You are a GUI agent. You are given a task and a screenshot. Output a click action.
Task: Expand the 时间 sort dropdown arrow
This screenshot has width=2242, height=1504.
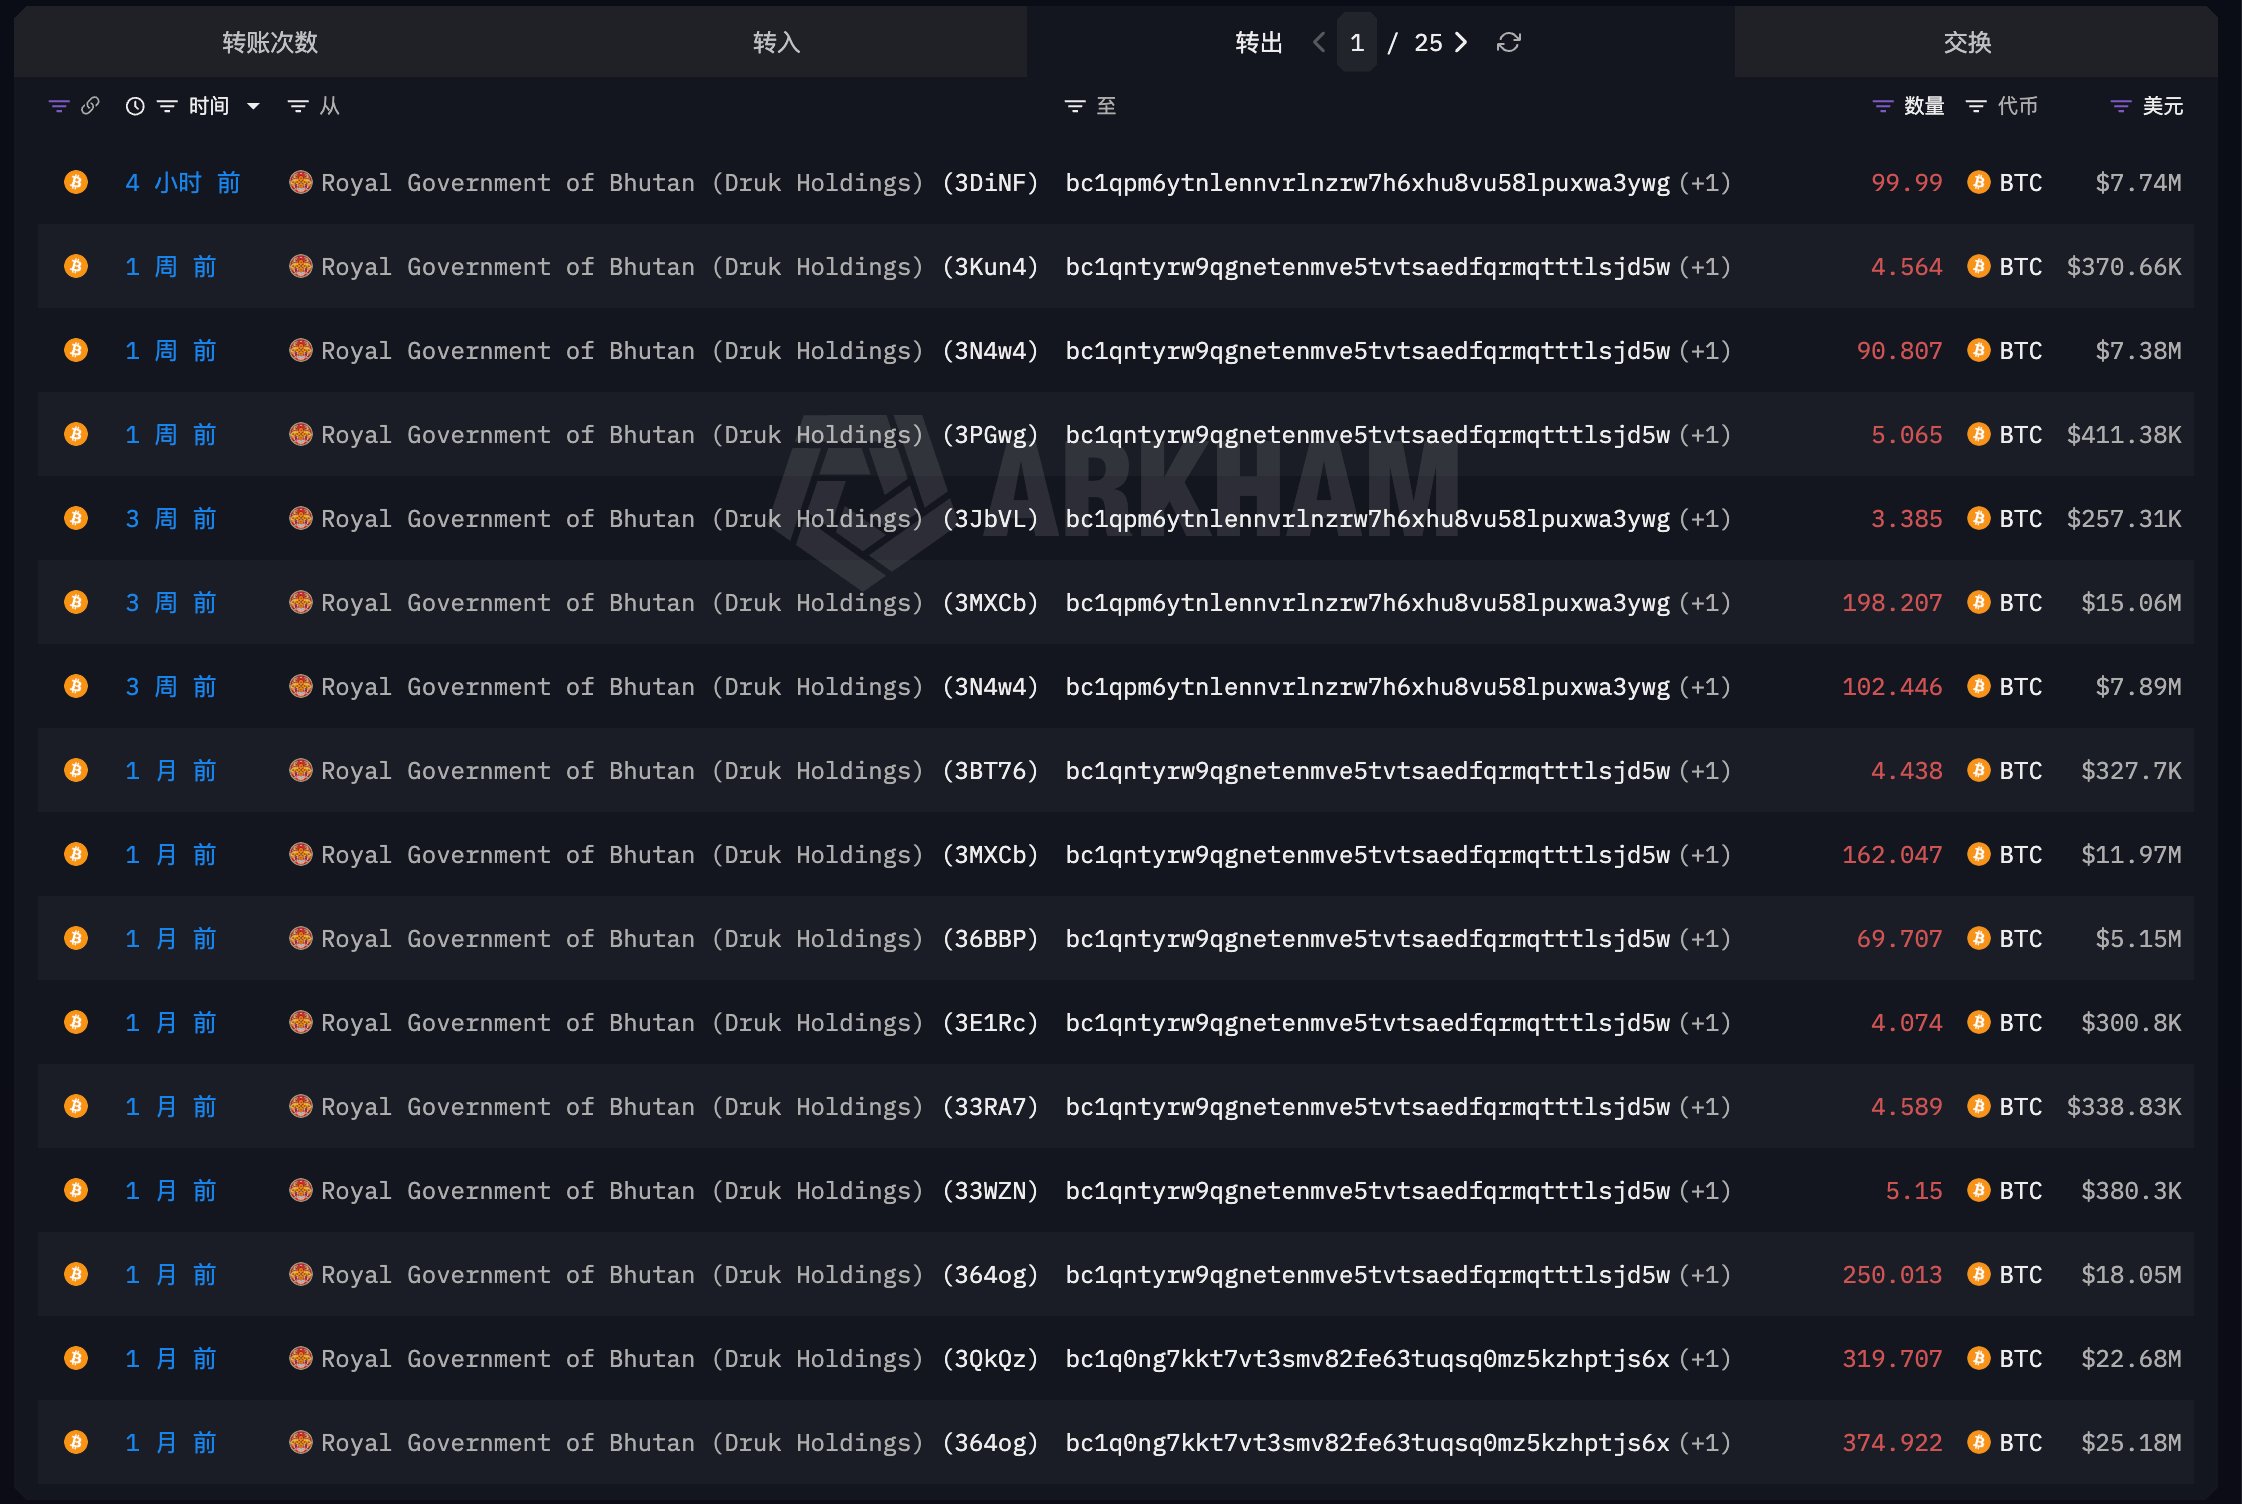[253, 106]
